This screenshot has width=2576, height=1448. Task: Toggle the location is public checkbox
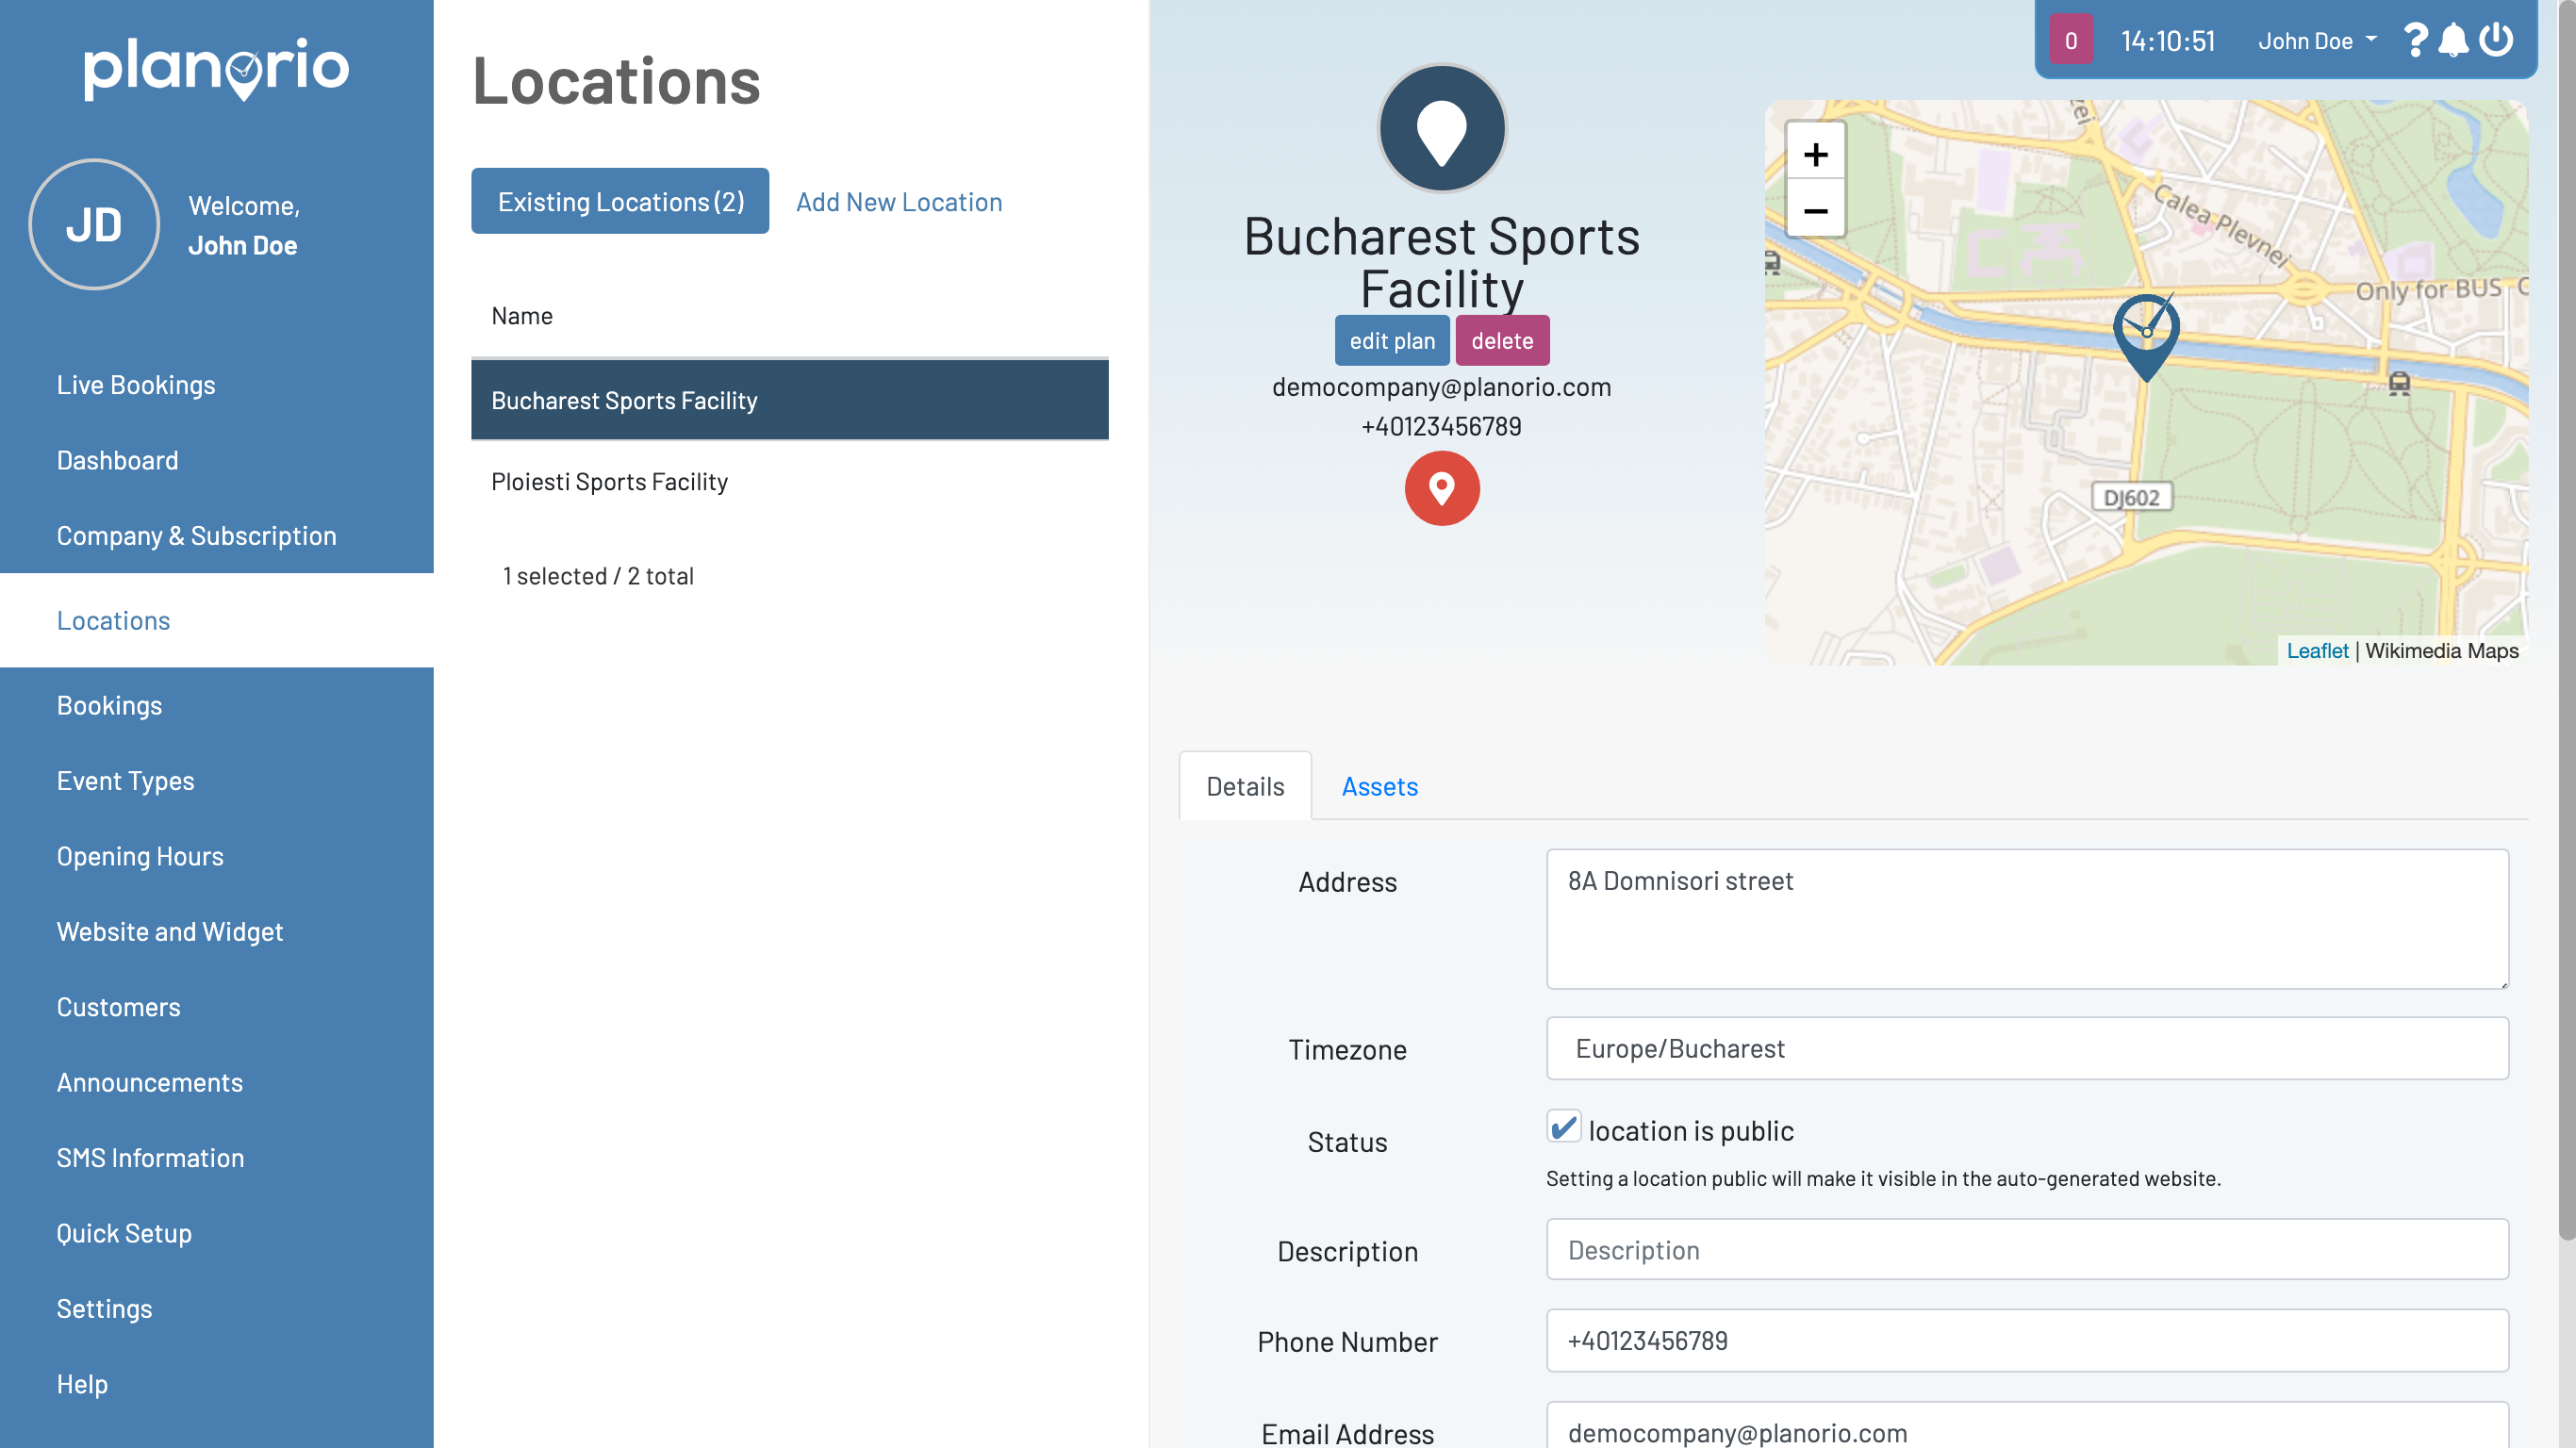(1563, 1127)
